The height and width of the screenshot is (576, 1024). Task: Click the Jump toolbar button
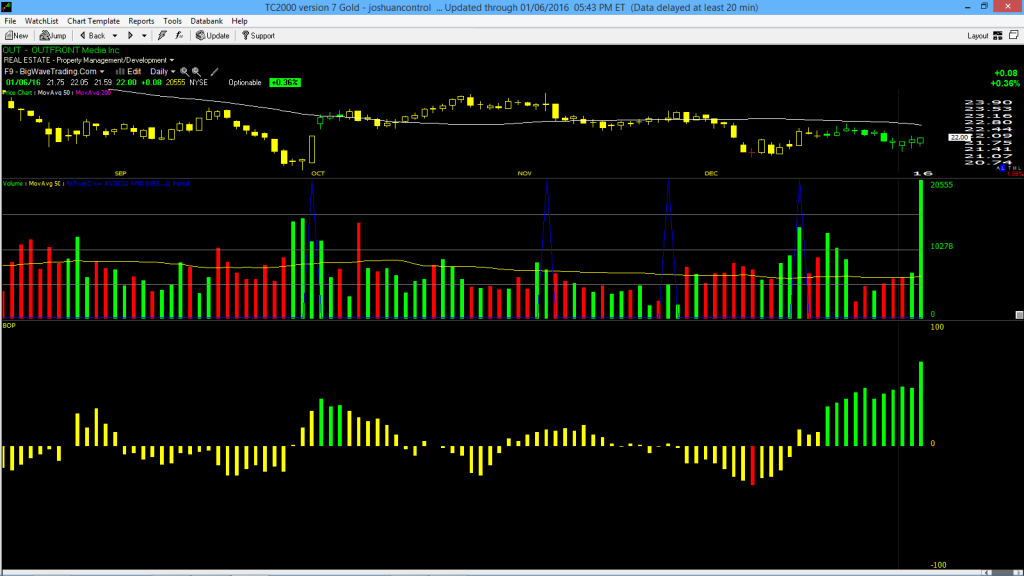coord(53,35)
